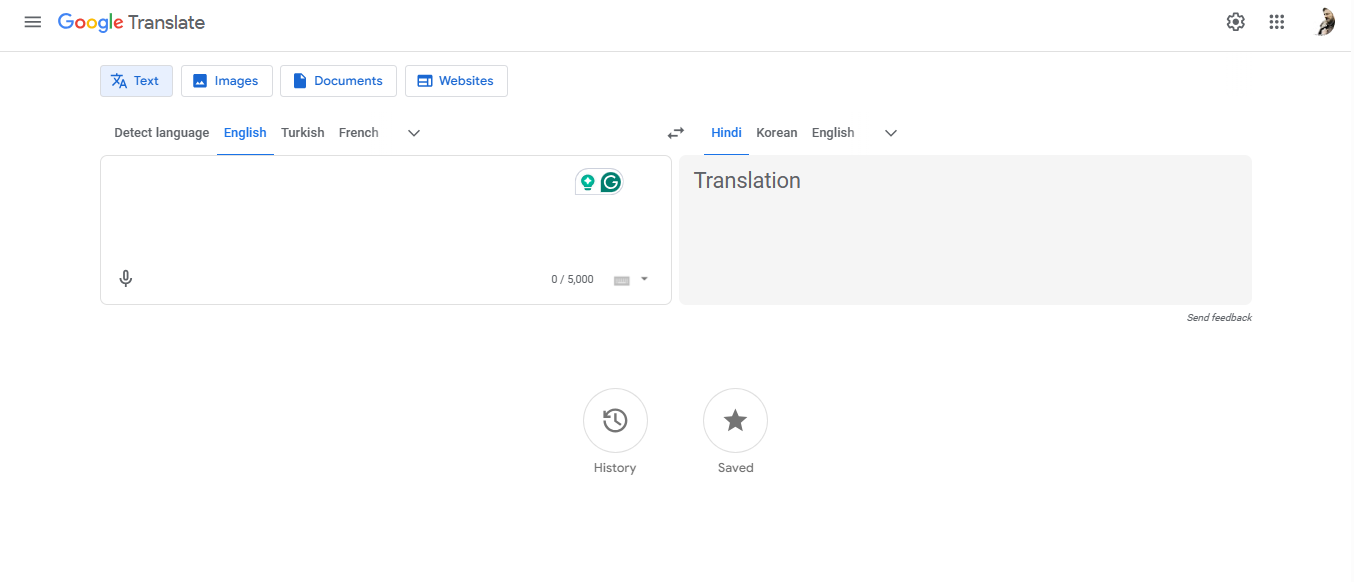
Task: Select French as source language
Action: coord(359,133)
